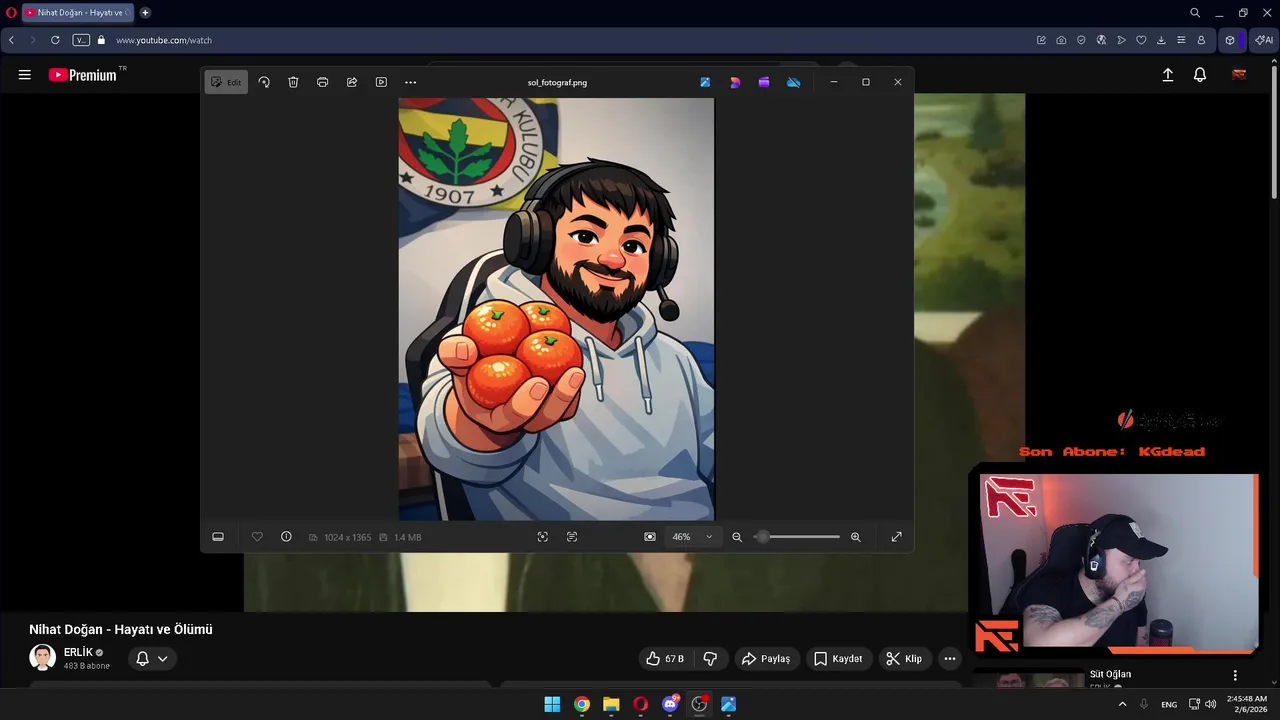Expand subscription notification bell dropdown
Screen dimensions: 1280x720
click(152, 659)
